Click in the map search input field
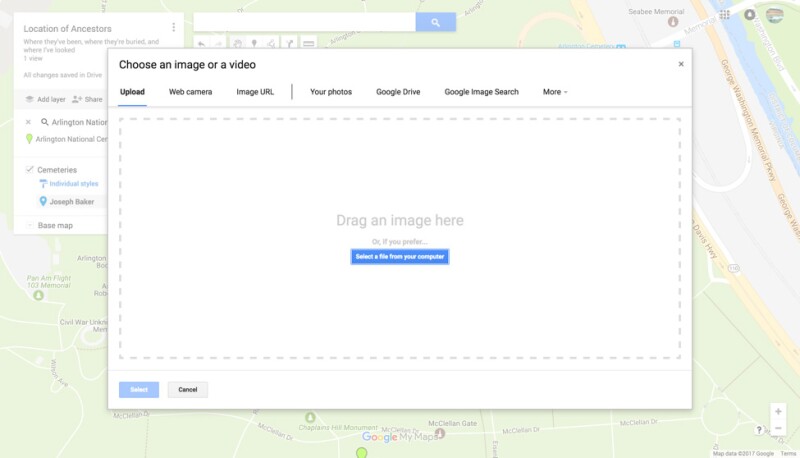This screenshot has height=458, width=800. 305,22
